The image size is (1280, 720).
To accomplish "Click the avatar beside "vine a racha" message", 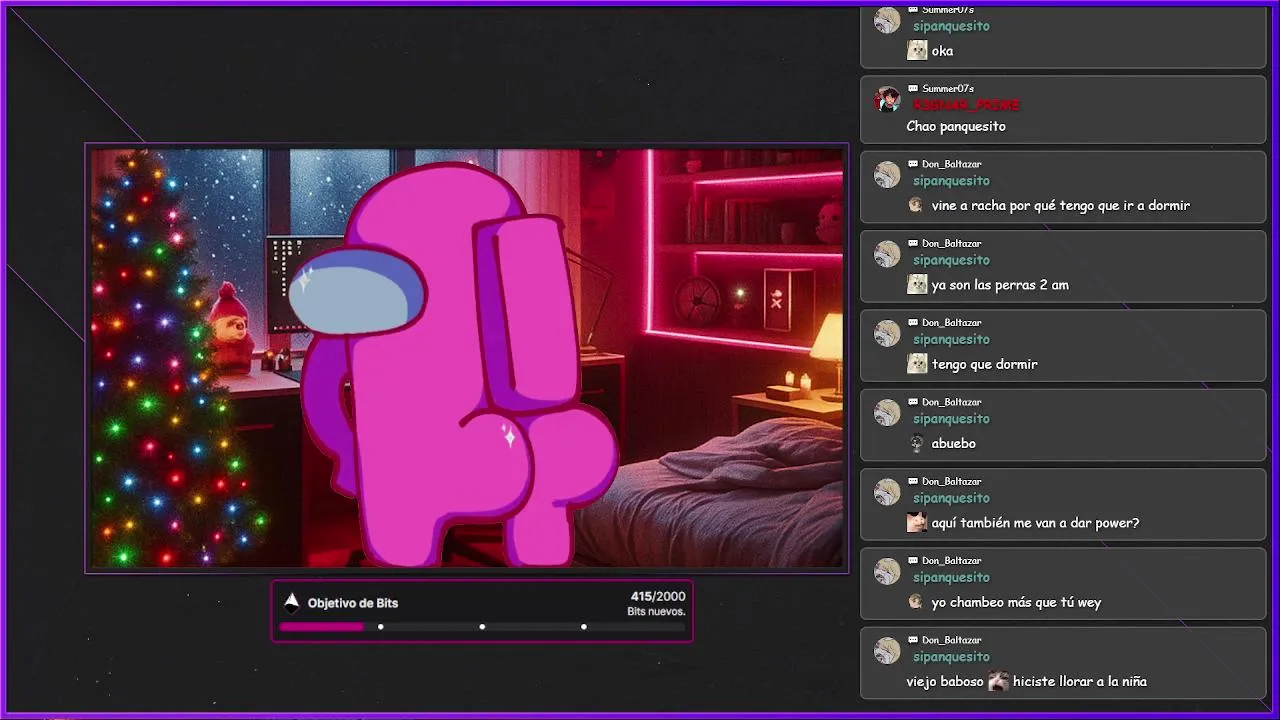I will [x=887, y=175].
